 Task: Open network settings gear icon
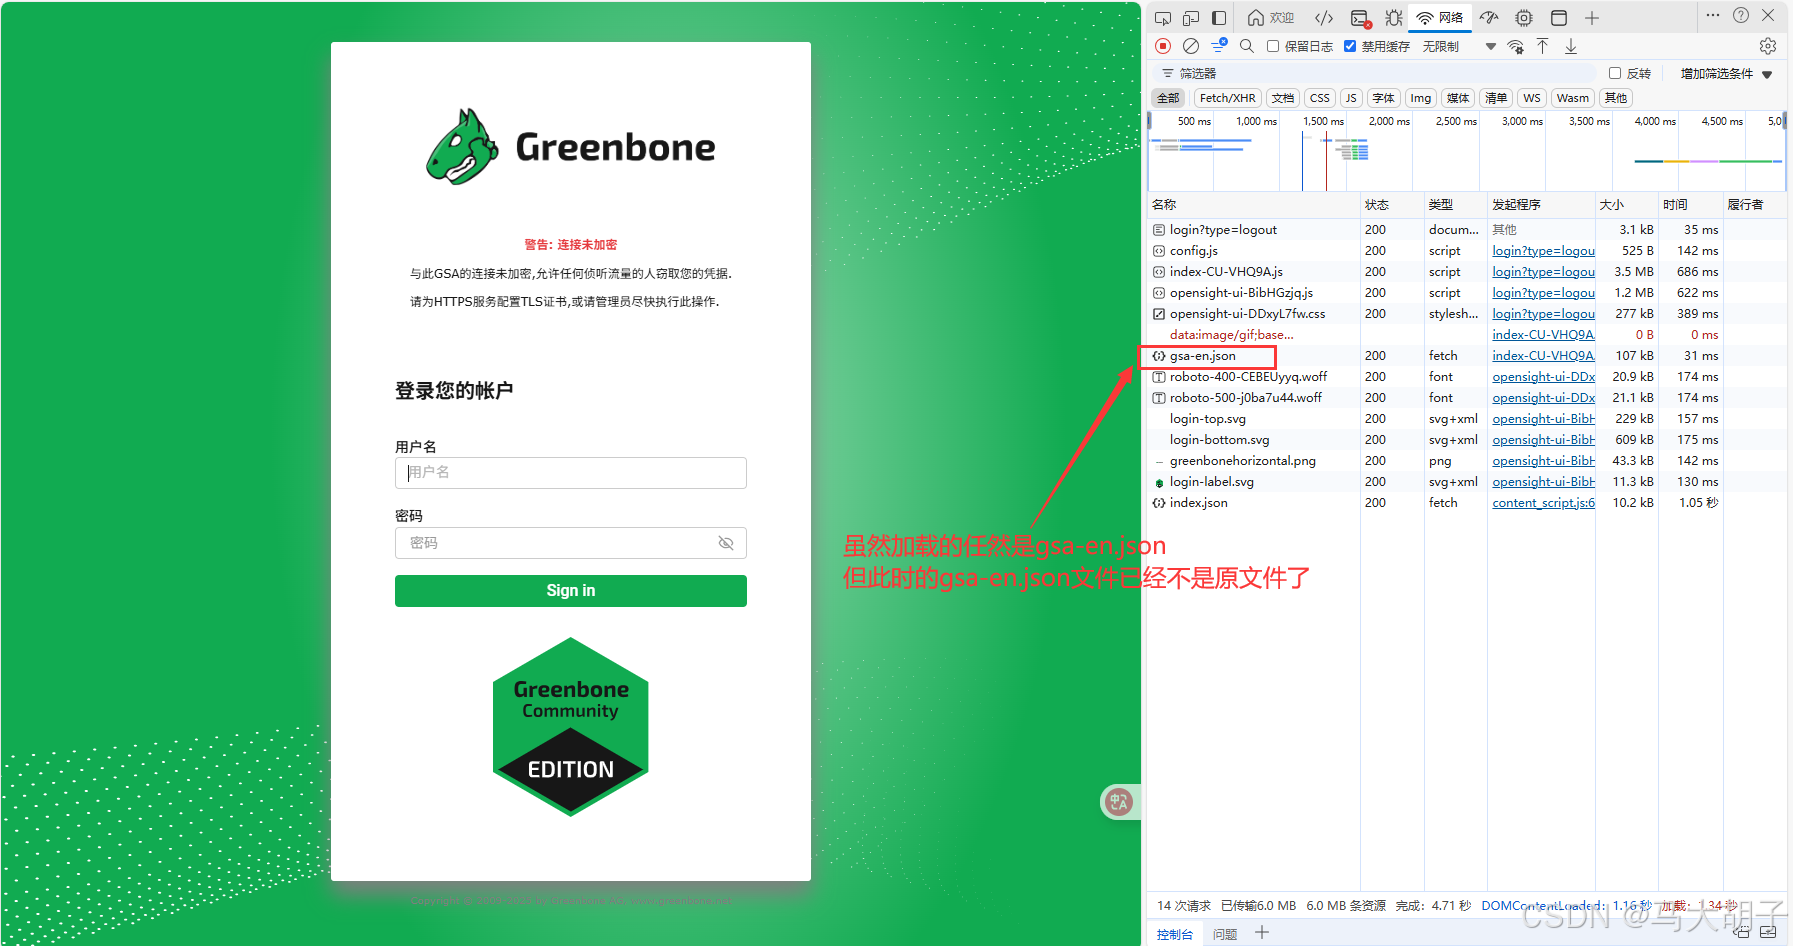pos(1768,46)
